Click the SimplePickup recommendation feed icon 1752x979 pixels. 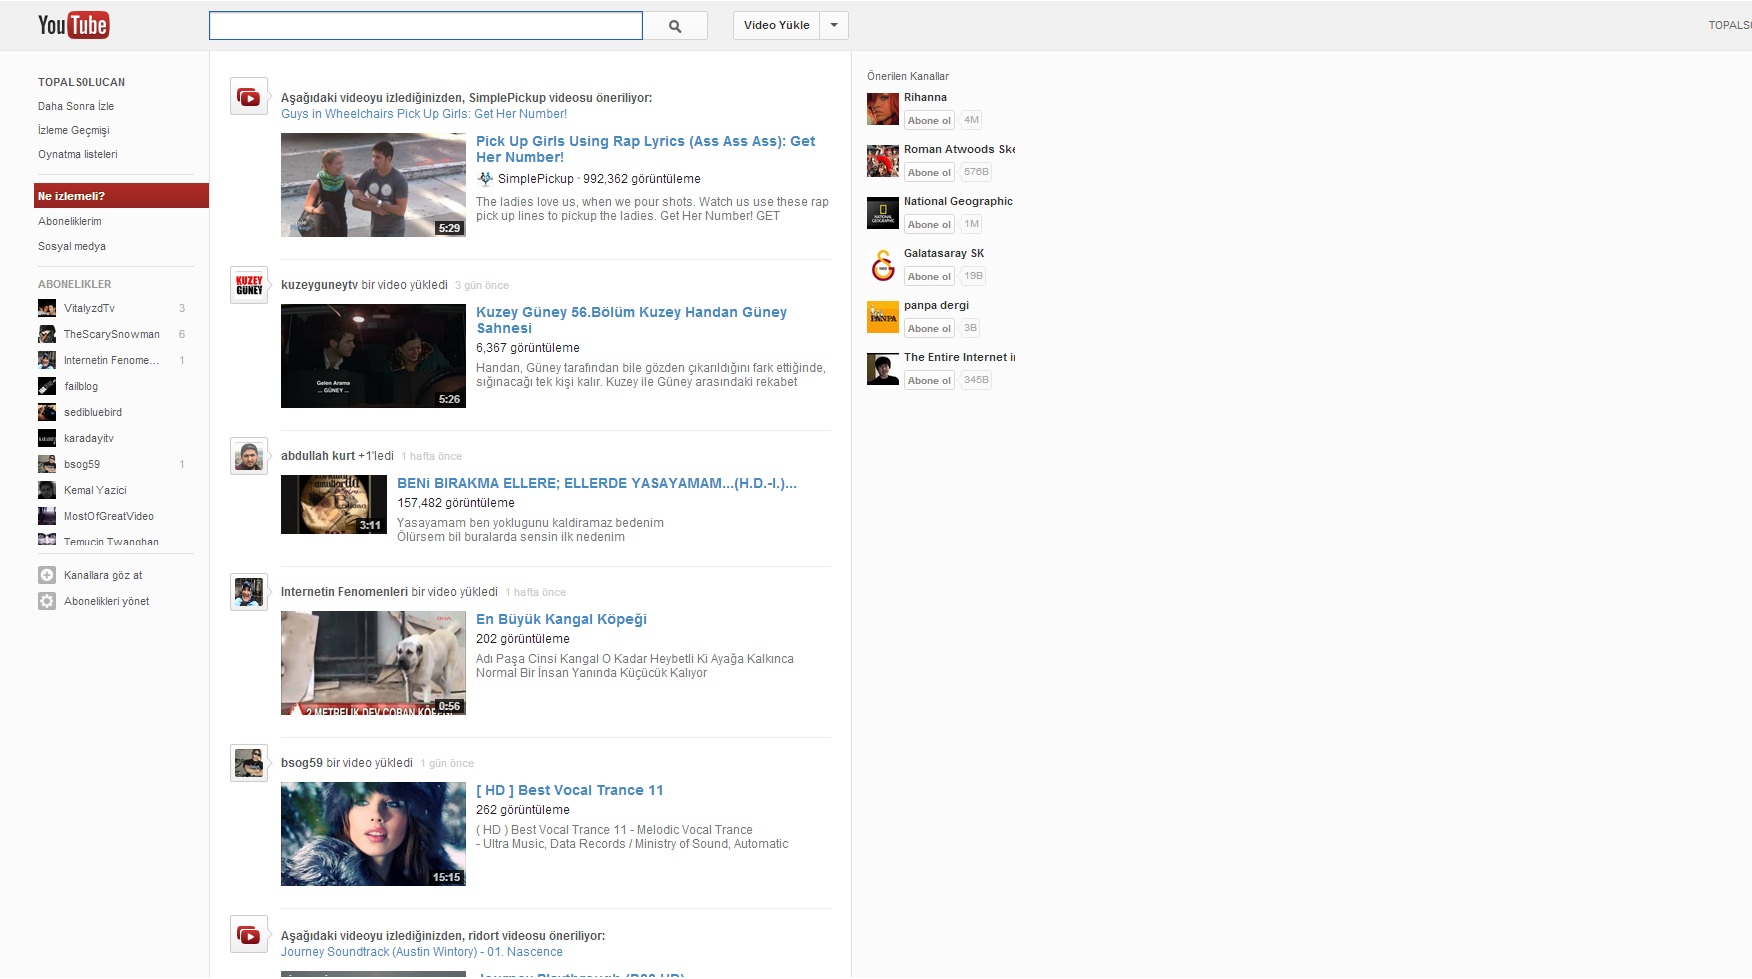(x=249, y=97)
